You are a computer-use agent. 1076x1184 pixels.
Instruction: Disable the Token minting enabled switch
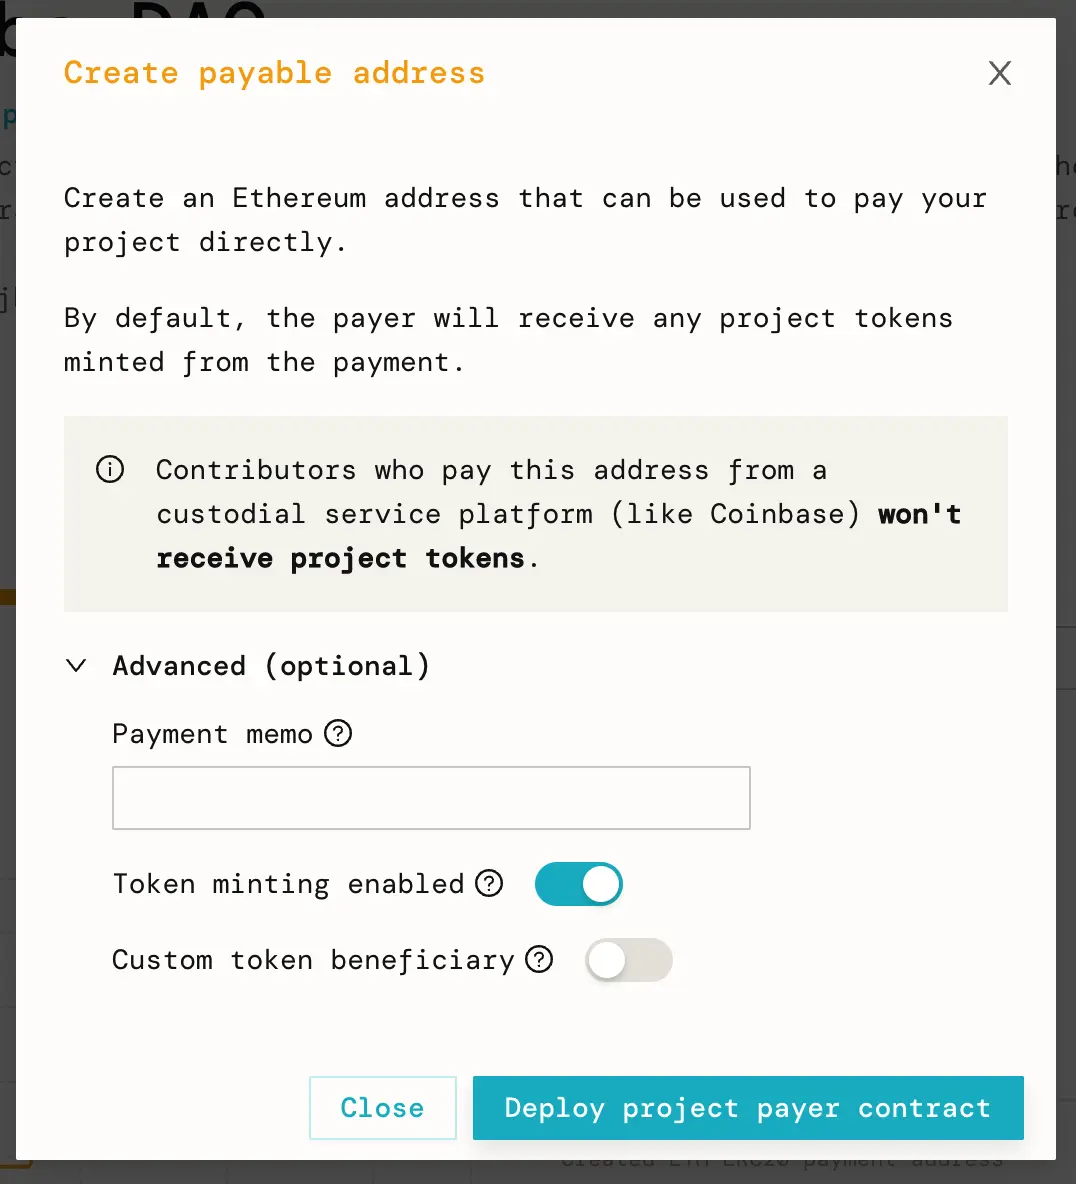[579, 885]
